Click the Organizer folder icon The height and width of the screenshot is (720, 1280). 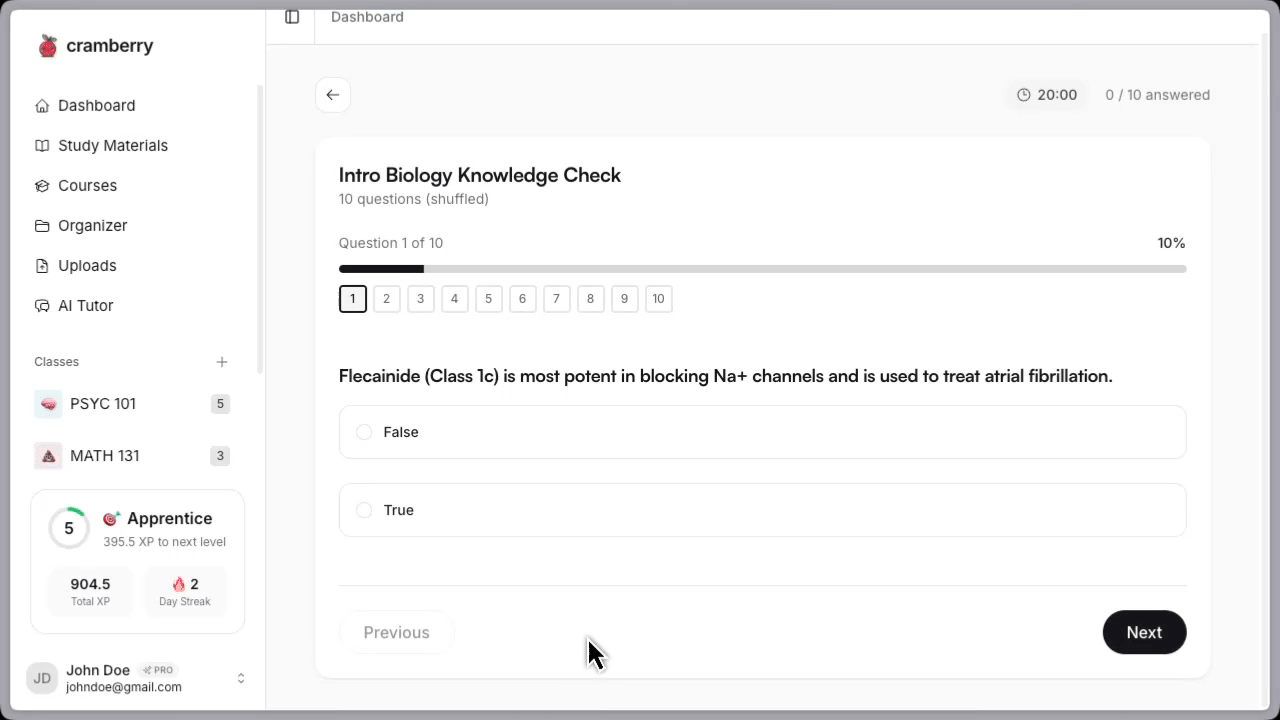point(42,225)
